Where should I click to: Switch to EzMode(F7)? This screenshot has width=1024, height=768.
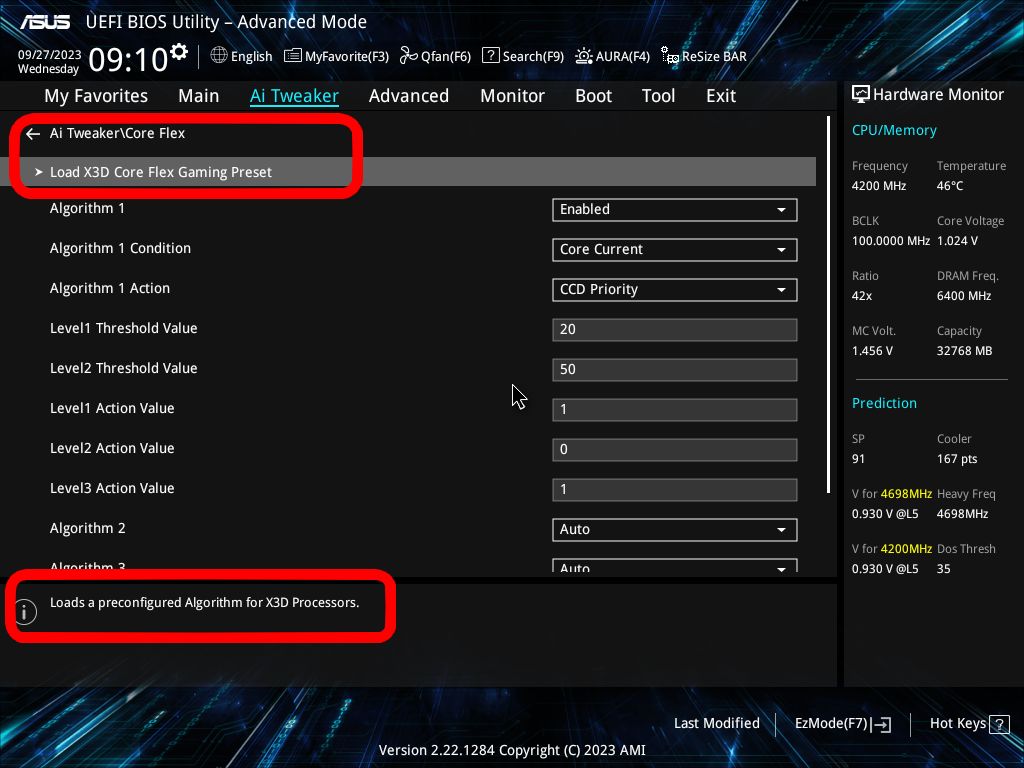842,724
